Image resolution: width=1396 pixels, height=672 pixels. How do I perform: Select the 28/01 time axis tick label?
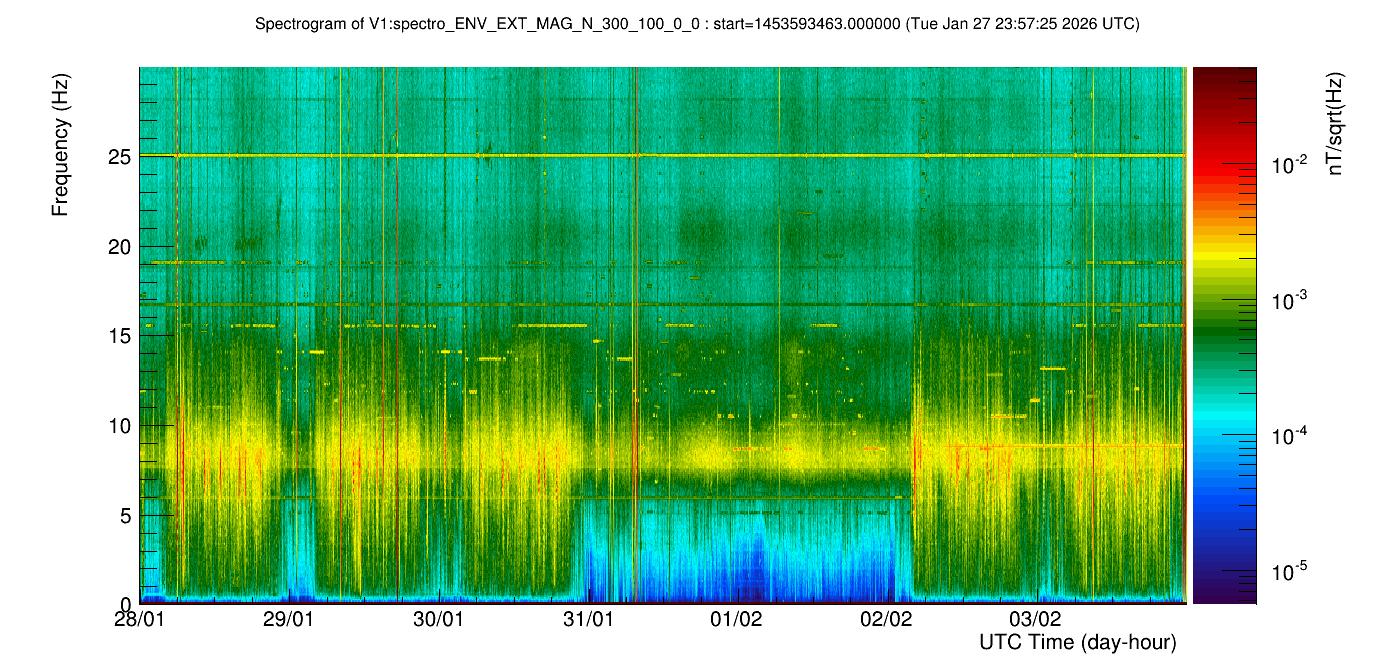click(140, 619)
